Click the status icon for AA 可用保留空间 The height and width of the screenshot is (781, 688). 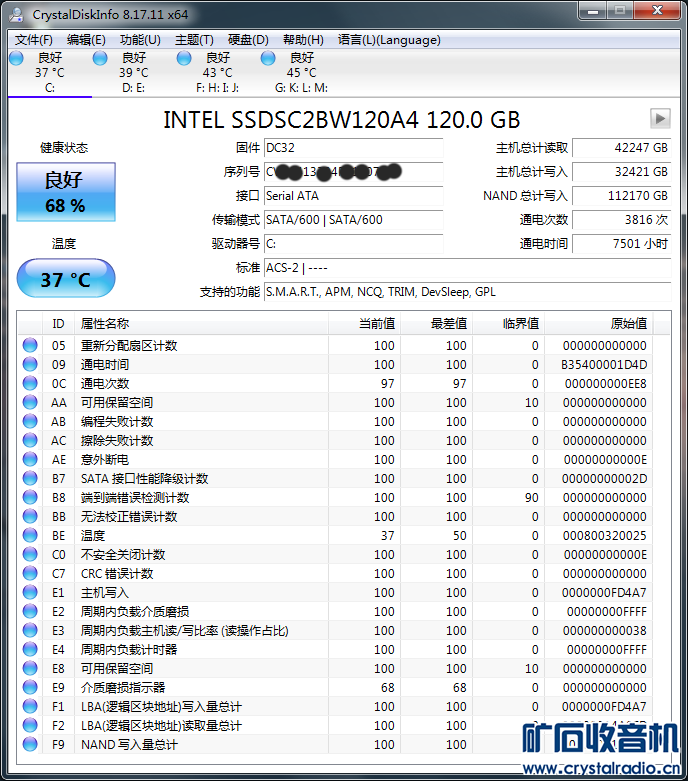pos(30,402)
